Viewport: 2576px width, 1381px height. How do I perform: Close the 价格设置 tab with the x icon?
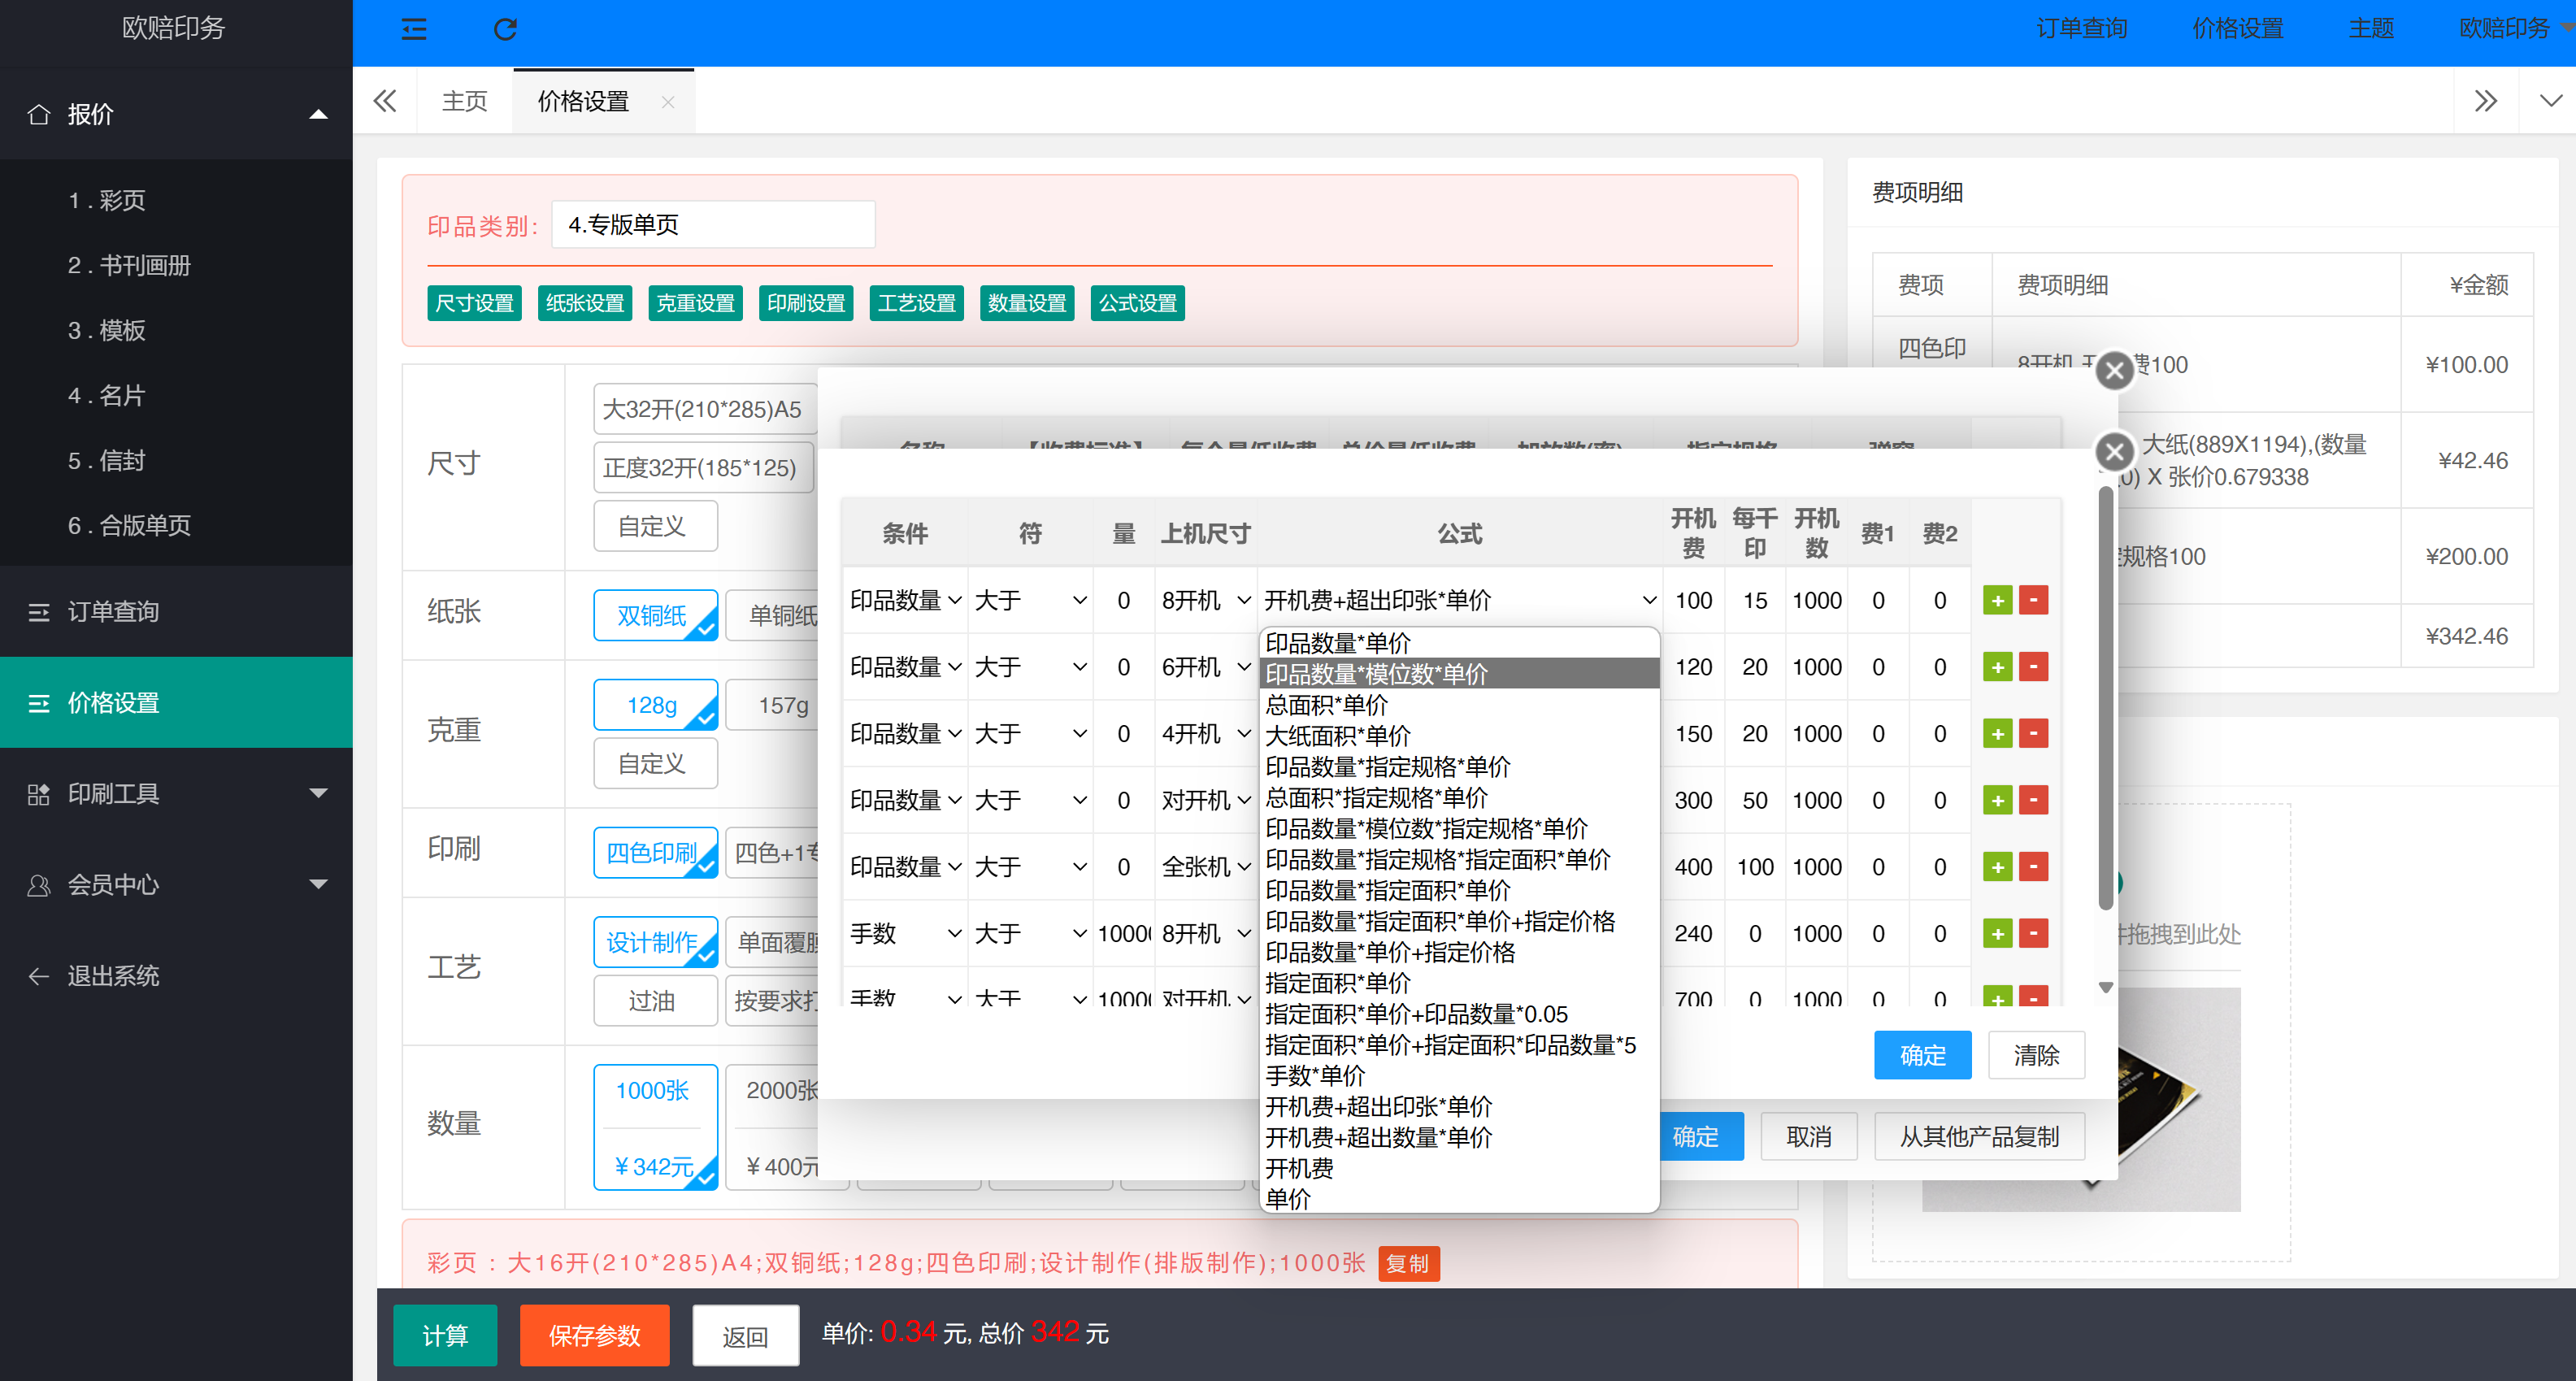[668, 102]
